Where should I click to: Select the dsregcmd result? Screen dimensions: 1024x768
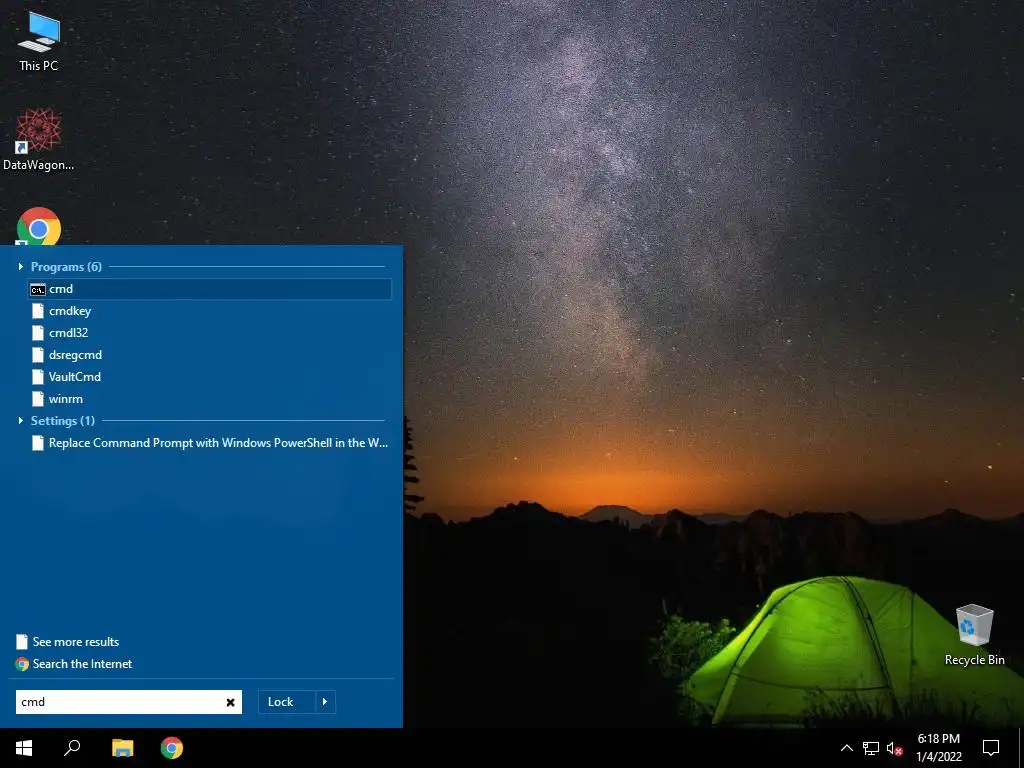pyautogui.click(x=210, y=355)
